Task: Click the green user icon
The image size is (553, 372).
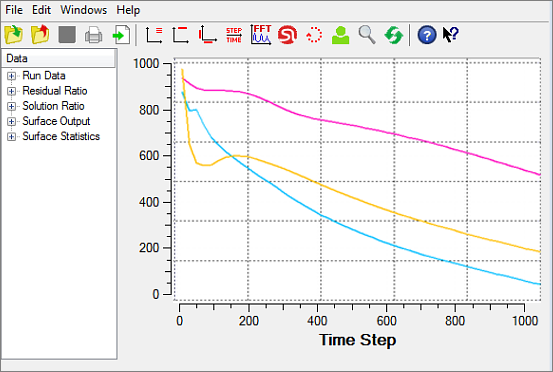Action: click(340, 35)
